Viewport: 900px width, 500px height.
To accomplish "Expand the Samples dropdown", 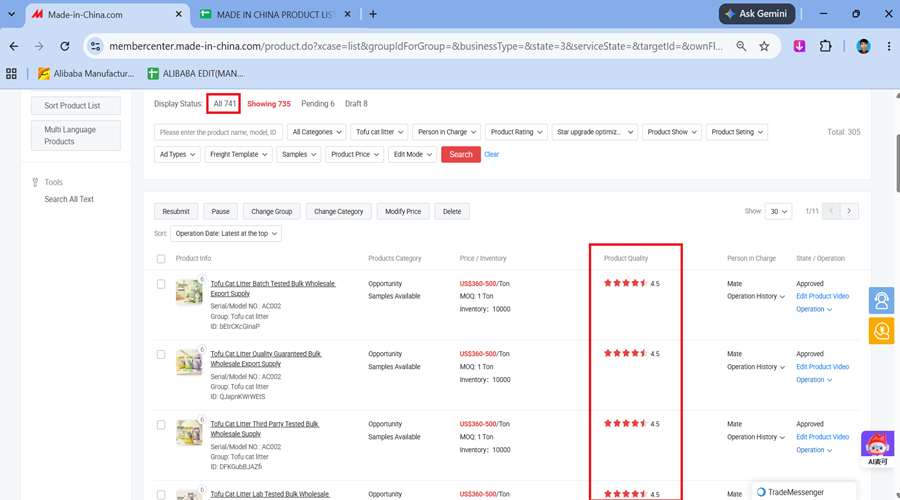I will click(x=298, y=154).
